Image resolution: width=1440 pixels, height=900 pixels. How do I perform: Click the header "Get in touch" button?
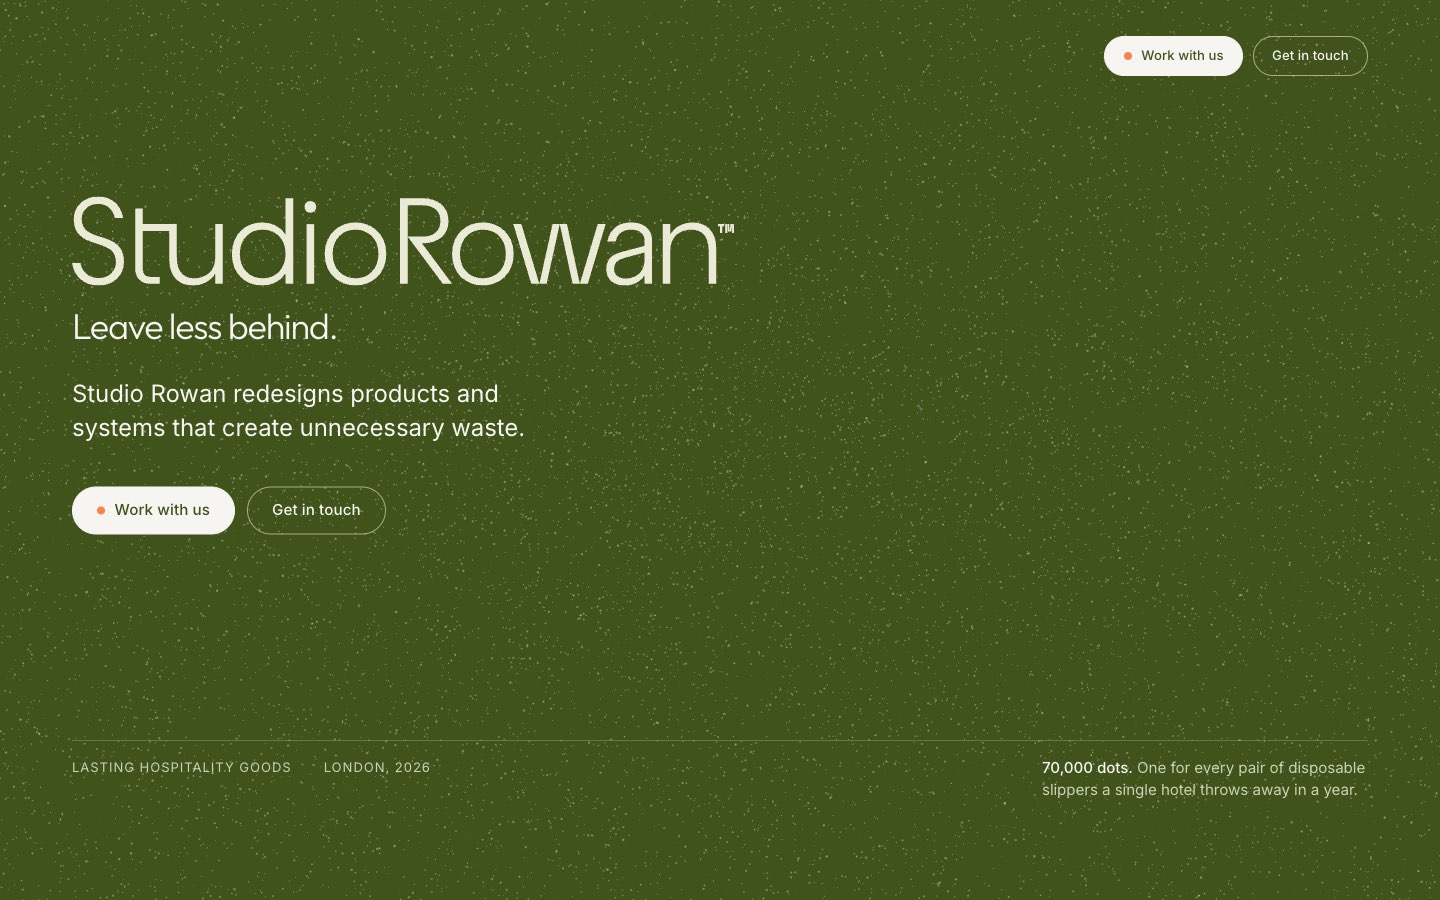click(1310, 56)
